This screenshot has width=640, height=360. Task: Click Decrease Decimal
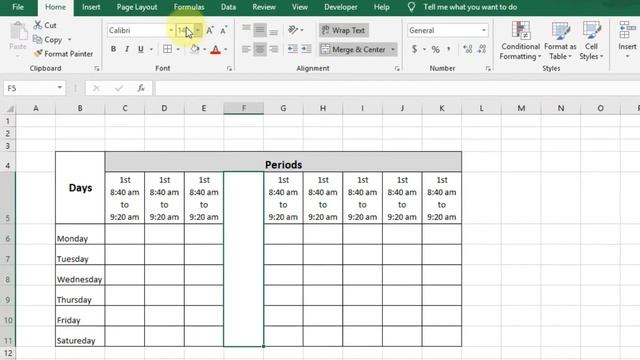(x=482, y=49)
